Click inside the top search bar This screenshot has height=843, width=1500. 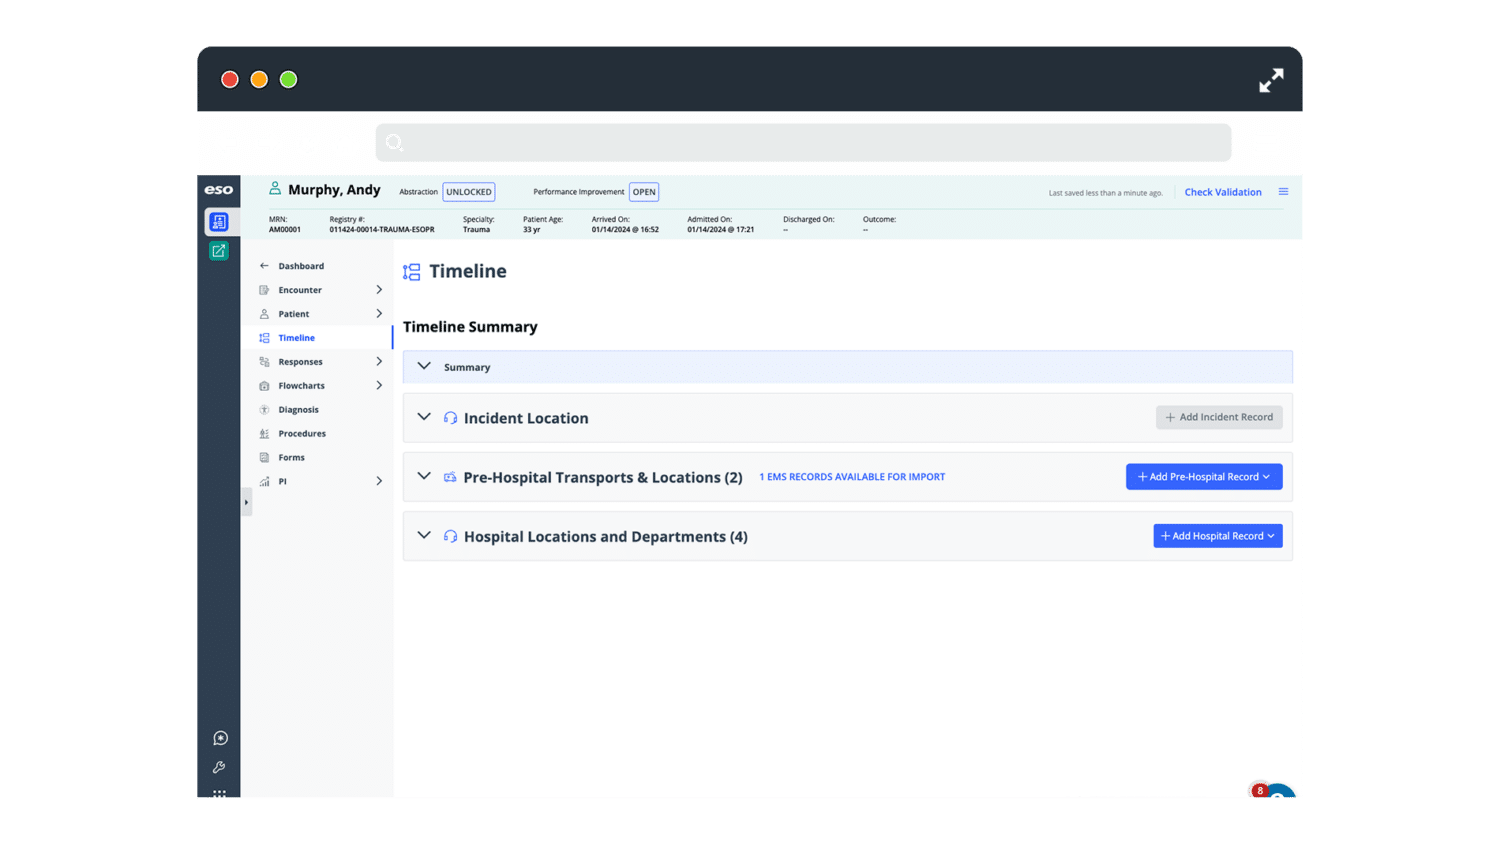pos(802,142)
